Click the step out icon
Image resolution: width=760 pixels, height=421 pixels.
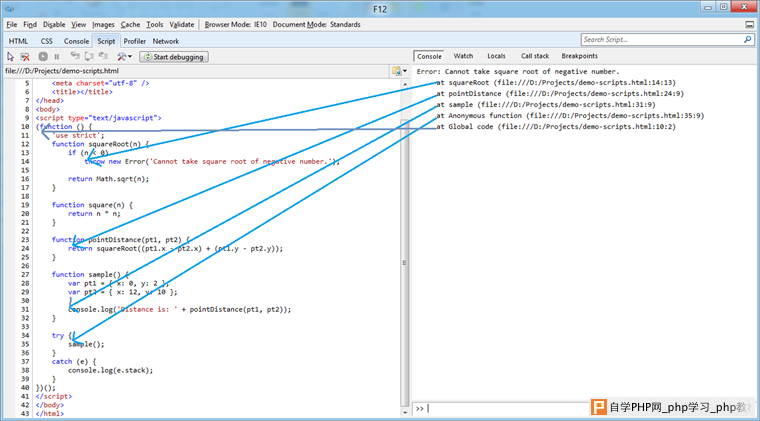[x=103, y=56]
